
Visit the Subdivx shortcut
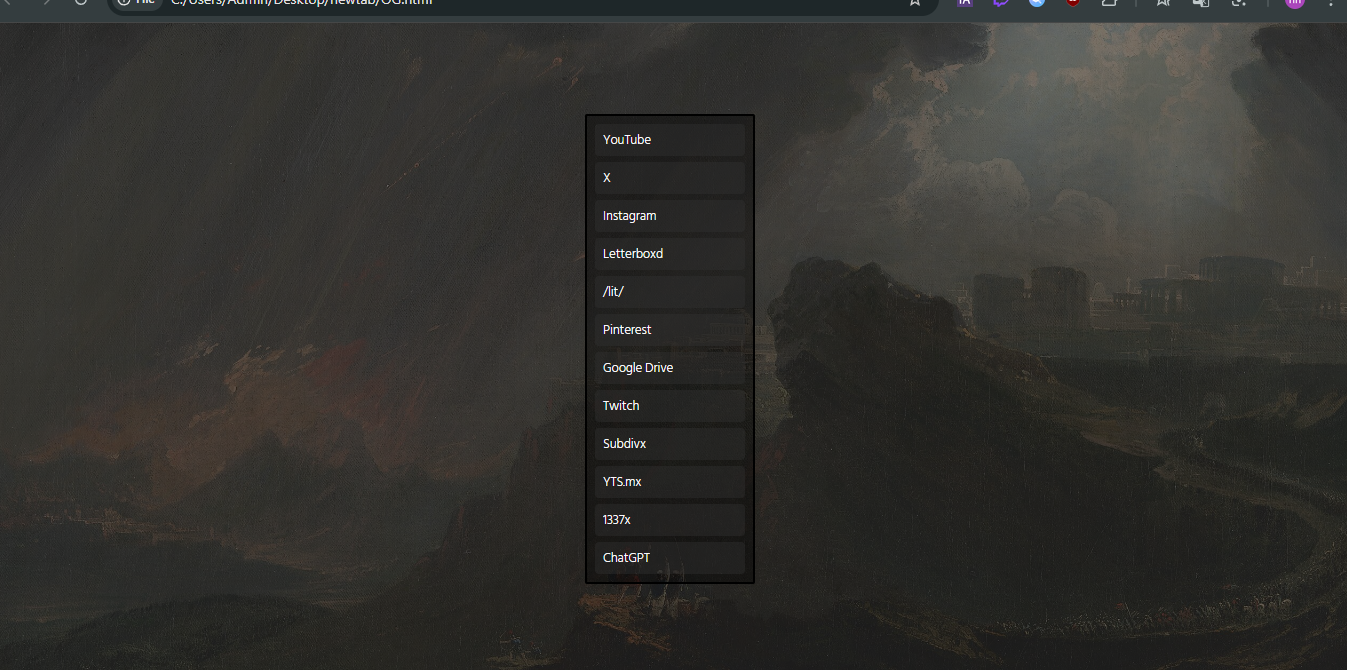[670, 444]
